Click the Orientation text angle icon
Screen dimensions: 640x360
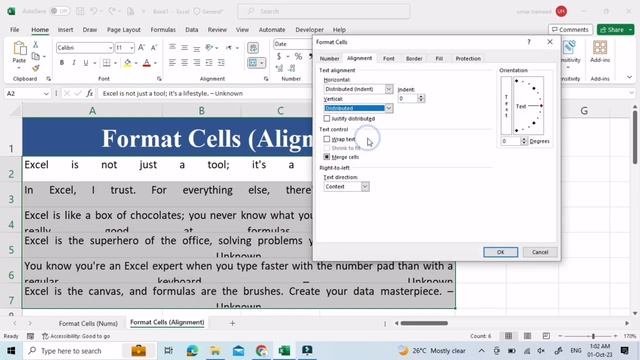click(x=209, y=48)
